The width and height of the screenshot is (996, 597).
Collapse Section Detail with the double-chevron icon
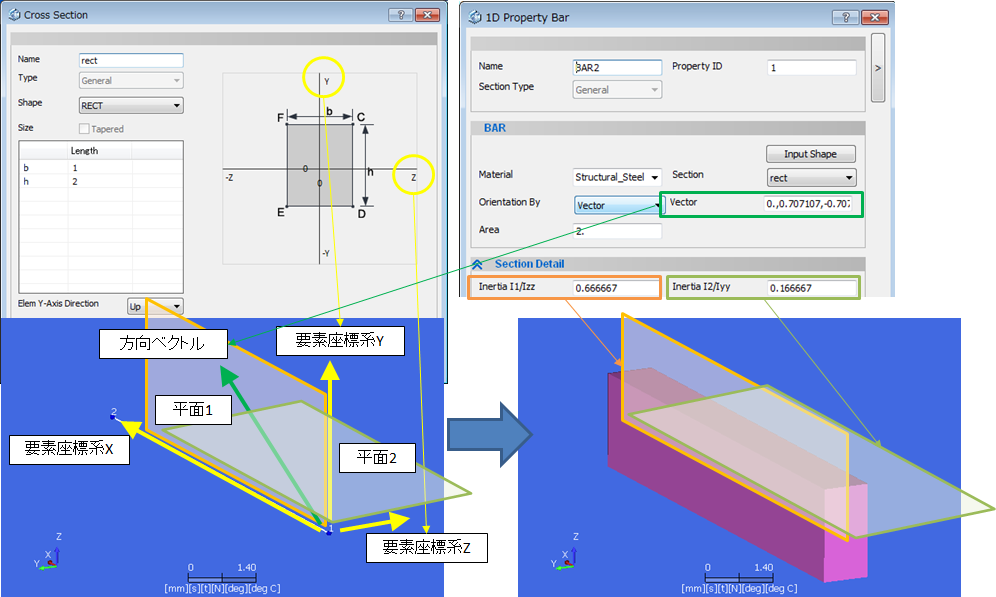click(x=477, y=264)
